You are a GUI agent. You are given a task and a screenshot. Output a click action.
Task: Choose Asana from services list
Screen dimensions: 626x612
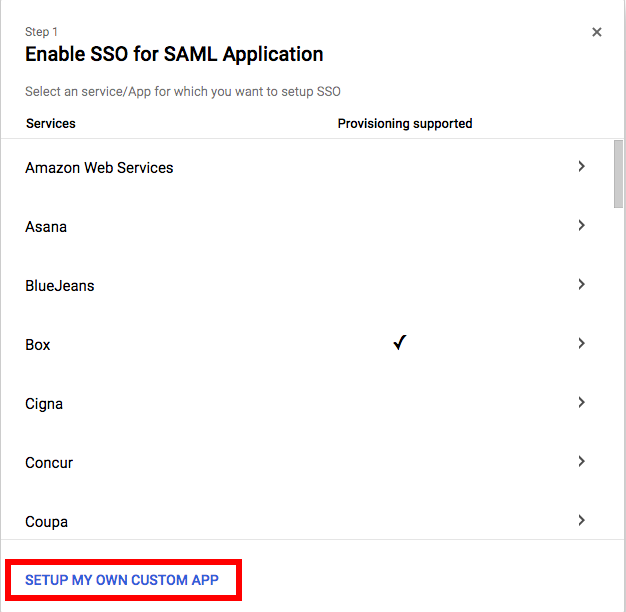click(46, 227)
